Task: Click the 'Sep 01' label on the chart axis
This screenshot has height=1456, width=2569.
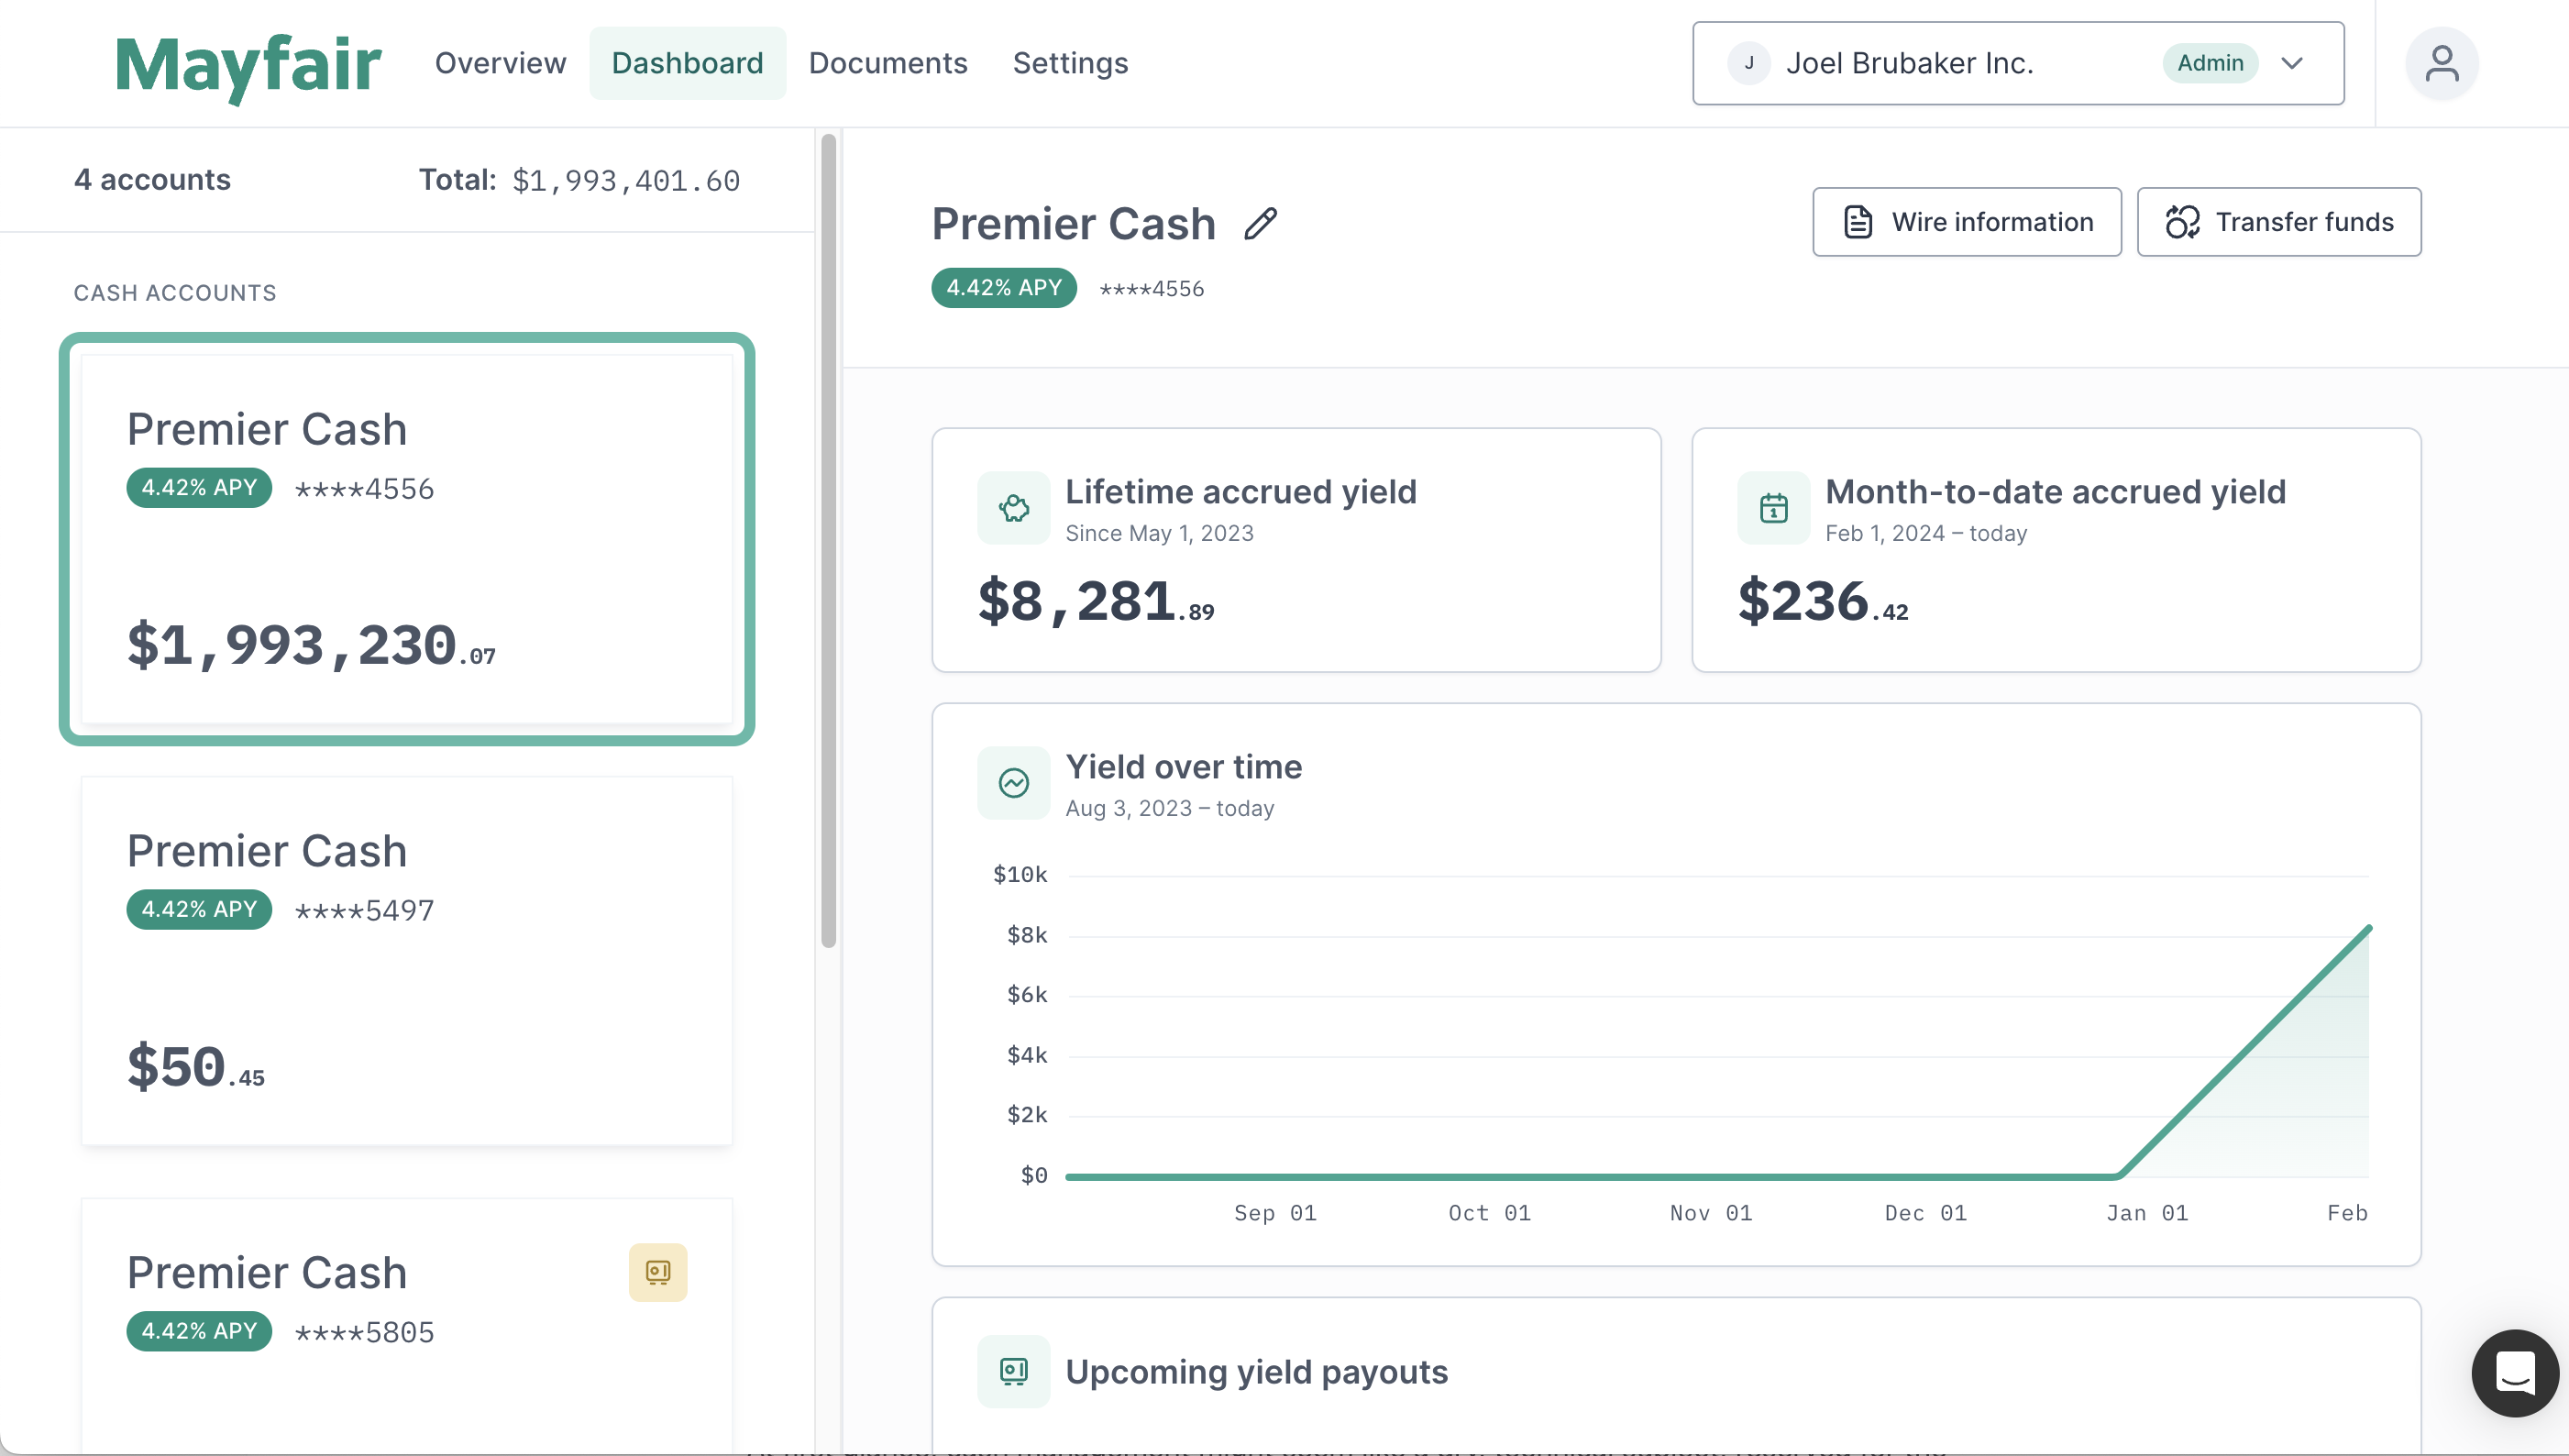Action: click(1275, 1213)
